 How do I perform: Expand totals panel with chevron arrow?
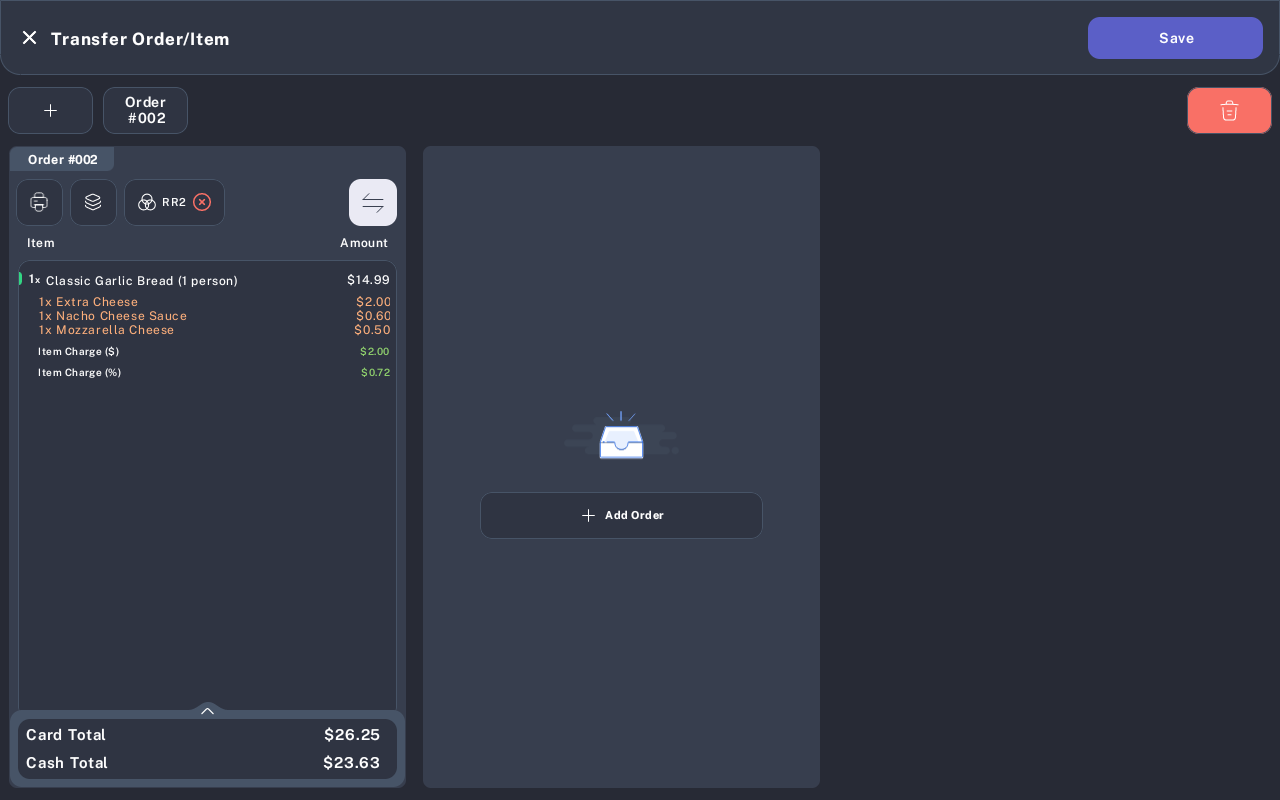pyautogui.click(x=207, y=710)
